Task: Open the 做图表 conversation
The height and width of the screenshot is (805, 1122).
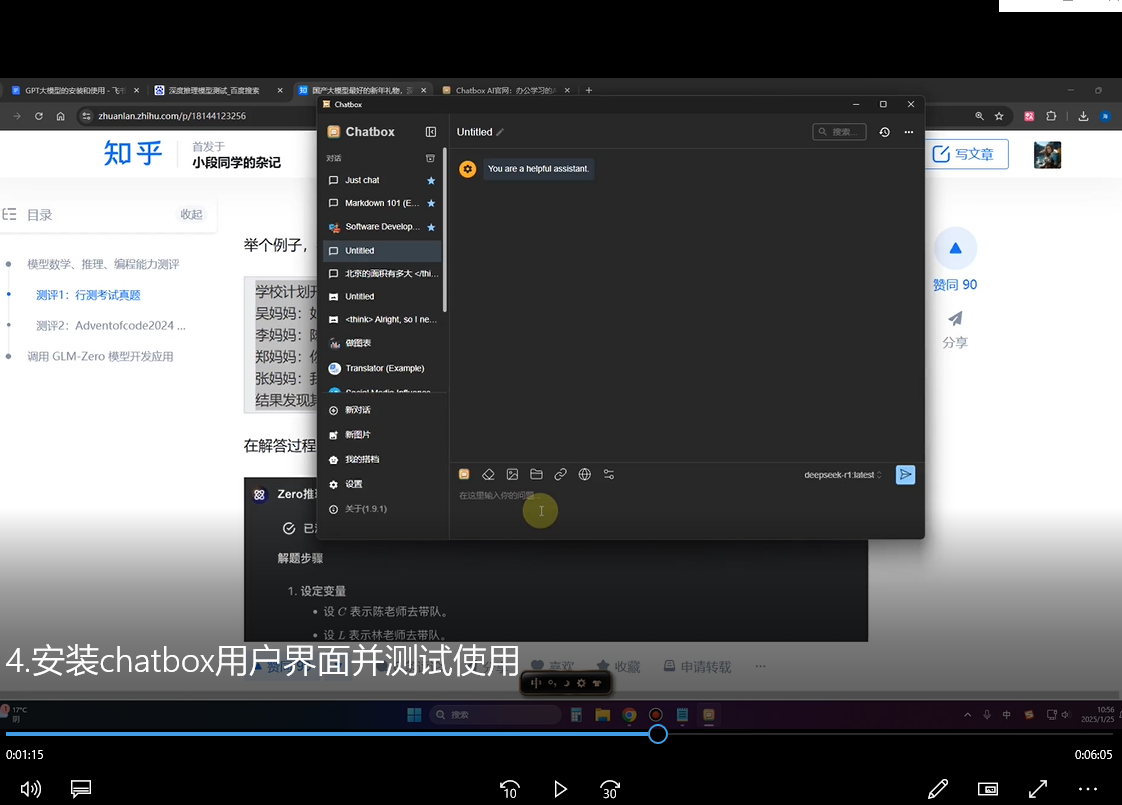Action: (382, 343)
